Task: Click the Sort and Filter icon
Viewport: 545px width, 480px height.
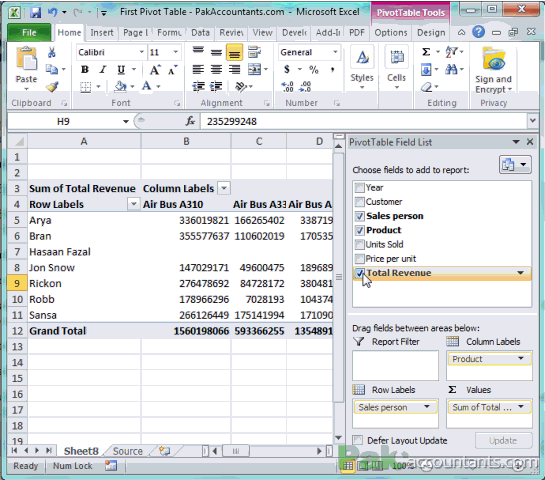Action: click(452, 52)
